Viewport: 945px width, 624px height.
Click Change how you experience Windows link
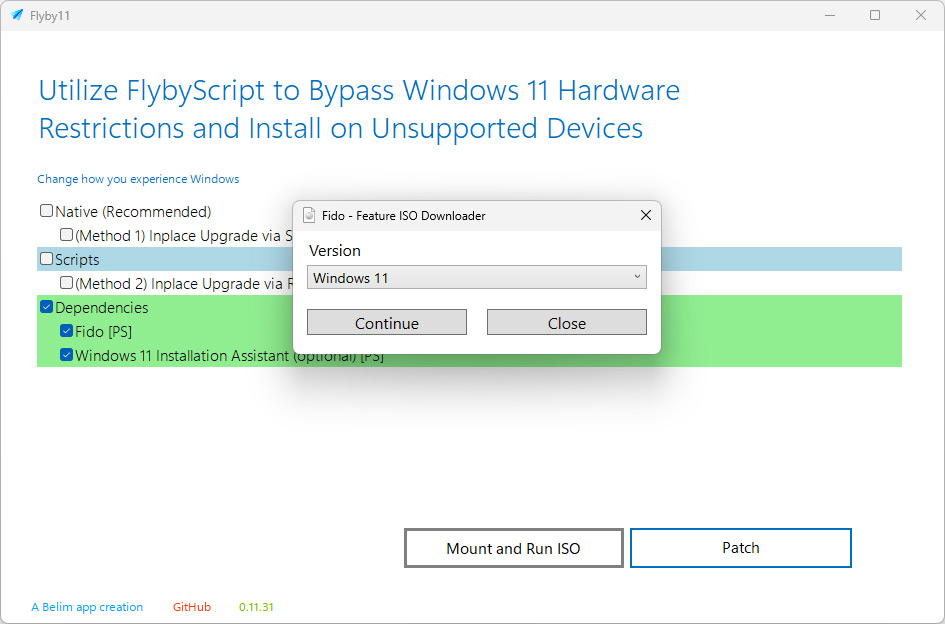pyautogui.click(x=138, y=179)
